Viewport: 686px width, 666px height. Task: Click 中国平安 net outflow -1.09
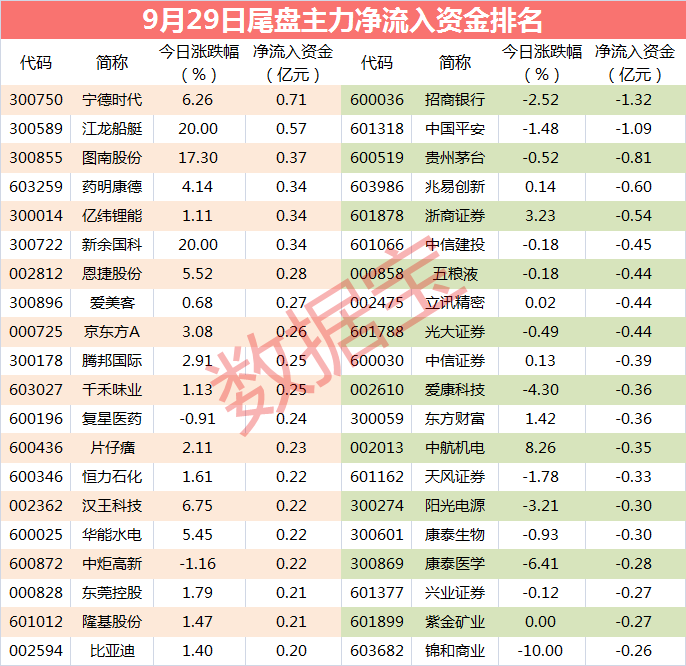coord(634,129)
